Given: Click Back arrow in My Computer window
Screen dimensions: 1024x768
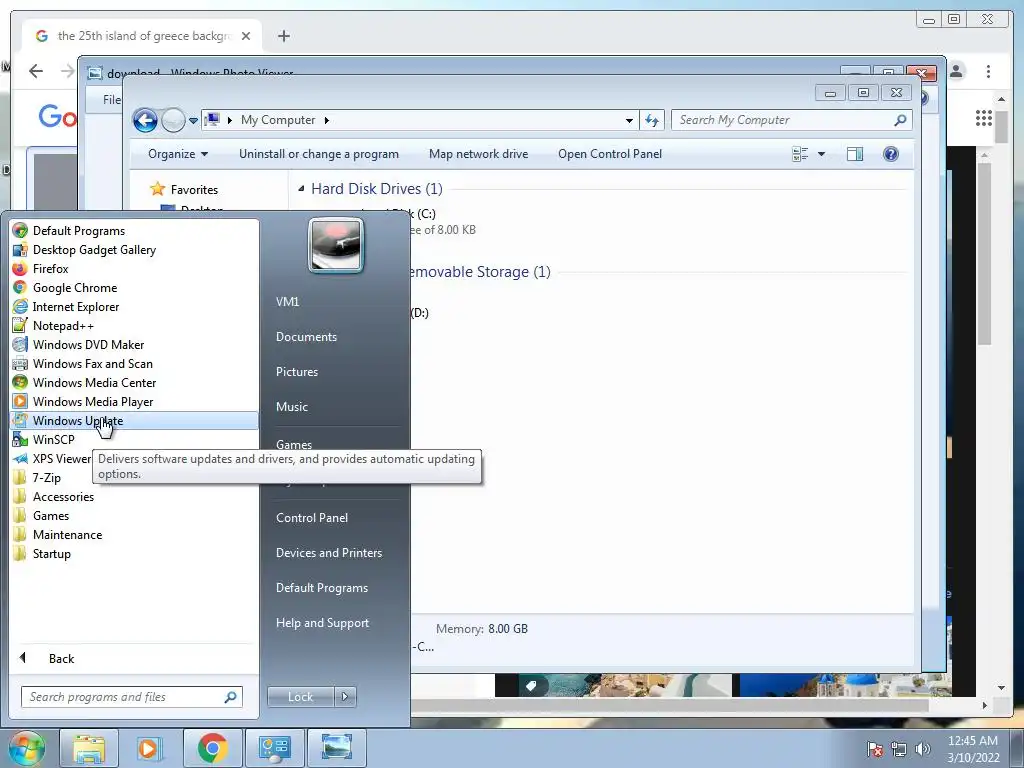Looking at the screenshot, I should coord(145,120).
